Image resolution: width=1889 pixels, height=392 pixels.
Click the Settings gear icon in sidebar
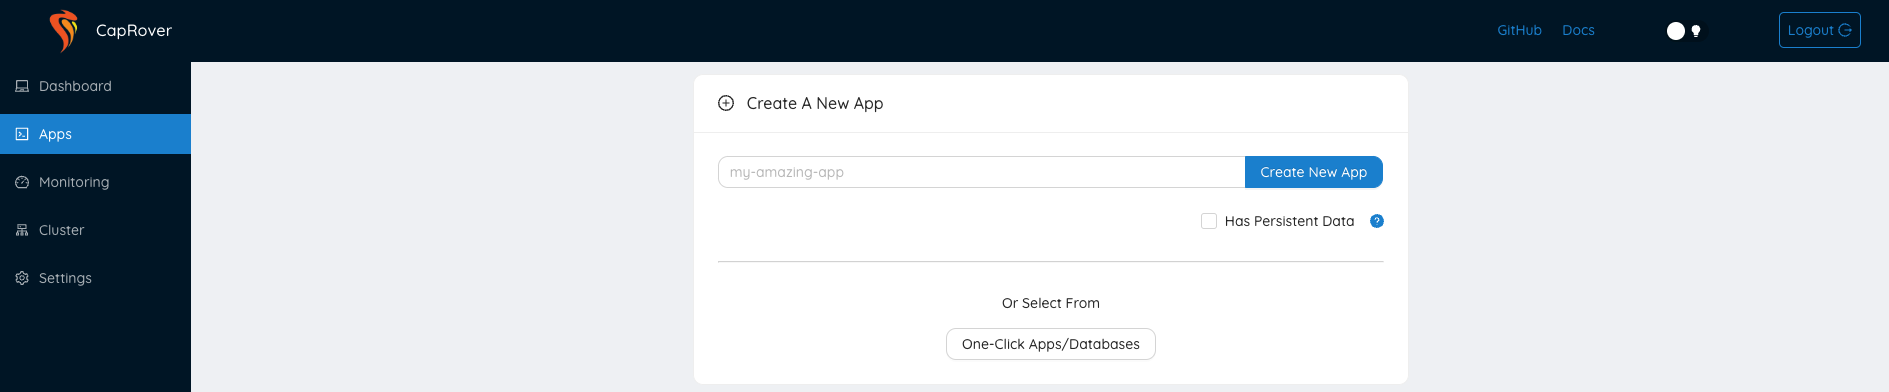click(22, 278)
